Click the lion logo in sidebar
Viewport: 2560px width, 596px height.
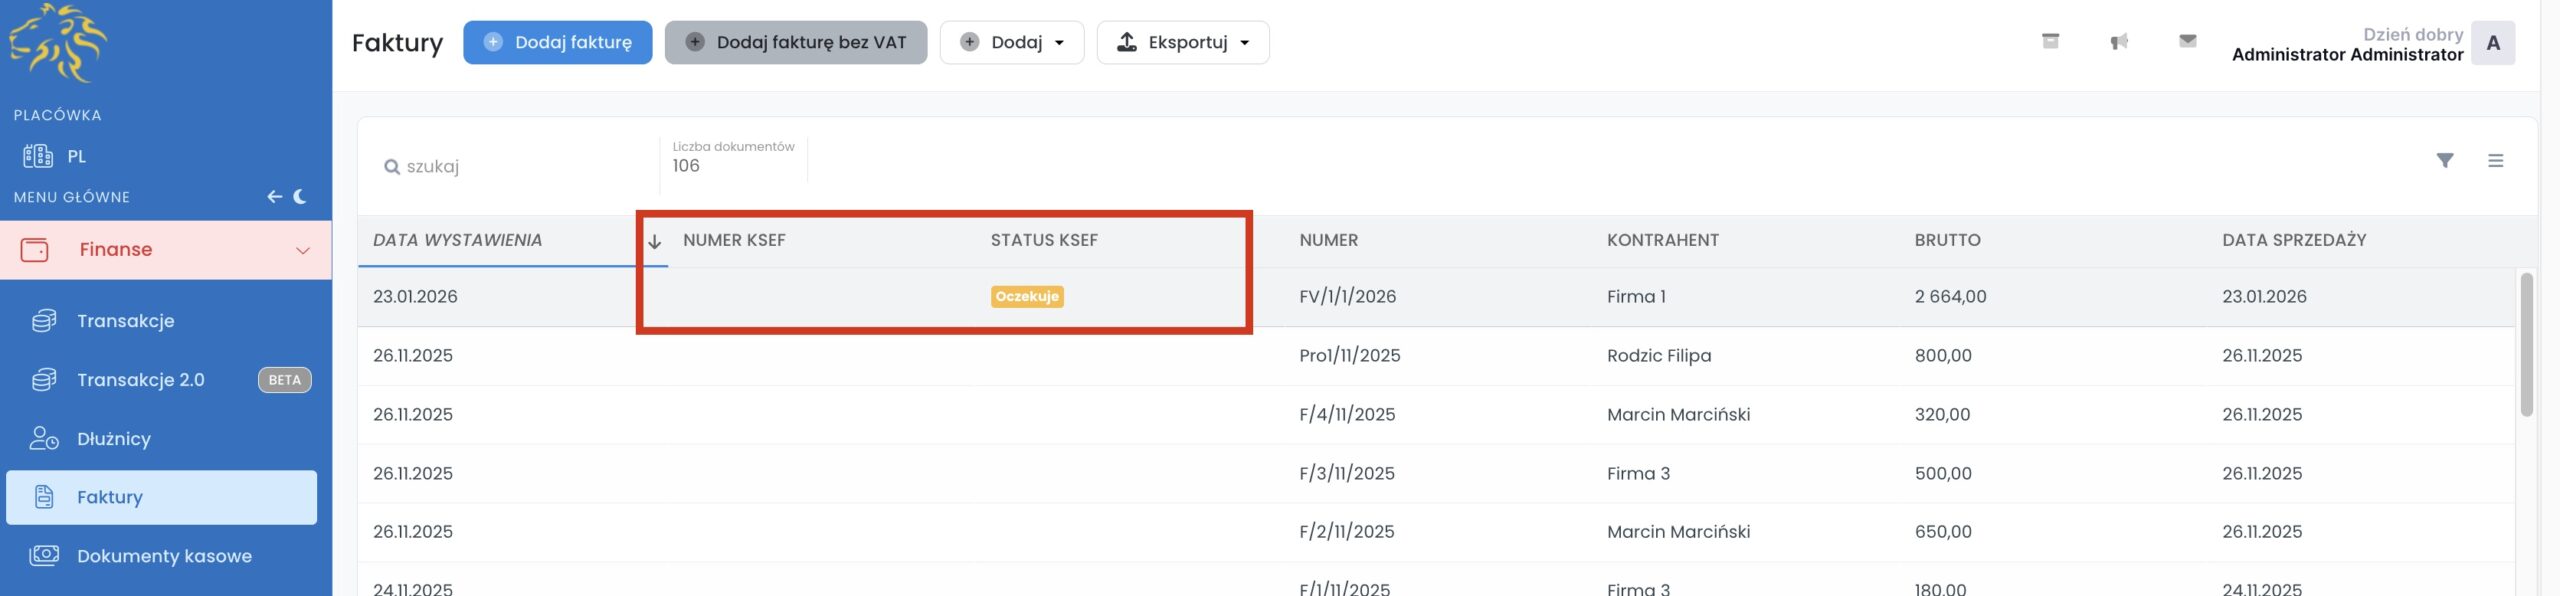58,42
